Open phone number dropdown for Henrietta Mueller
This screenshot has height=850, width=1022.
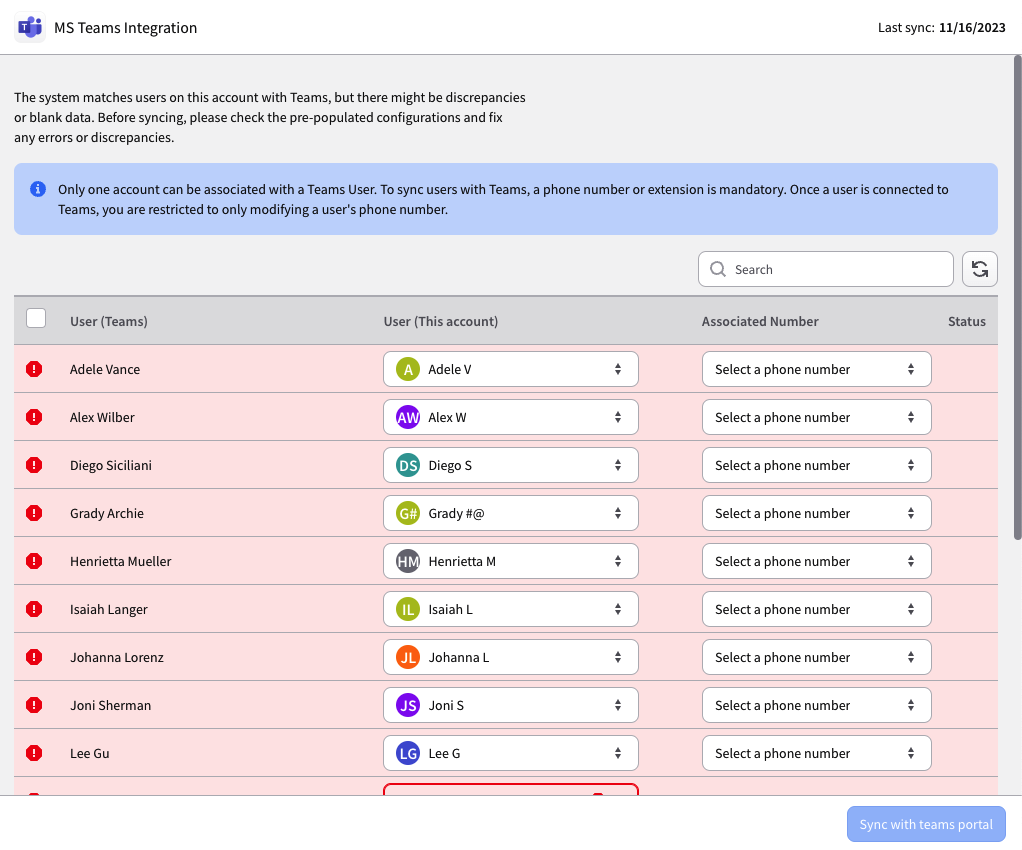pos(817,561)
